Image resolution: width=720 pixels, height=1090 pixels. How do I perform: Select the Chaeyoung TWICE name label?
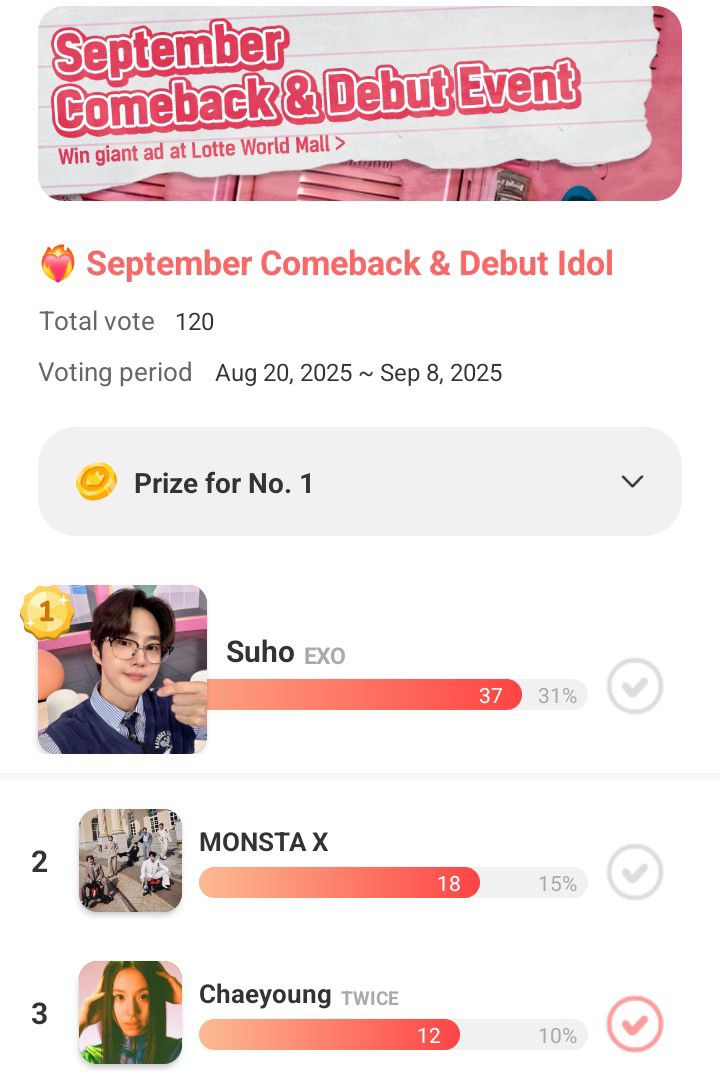coord(299,995)
